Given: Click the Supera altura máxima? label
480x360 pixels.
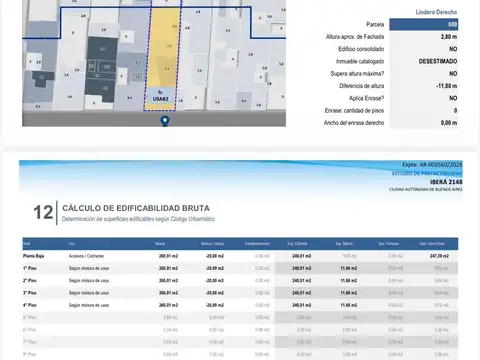Looking at the screenshot, I should 357,74.
